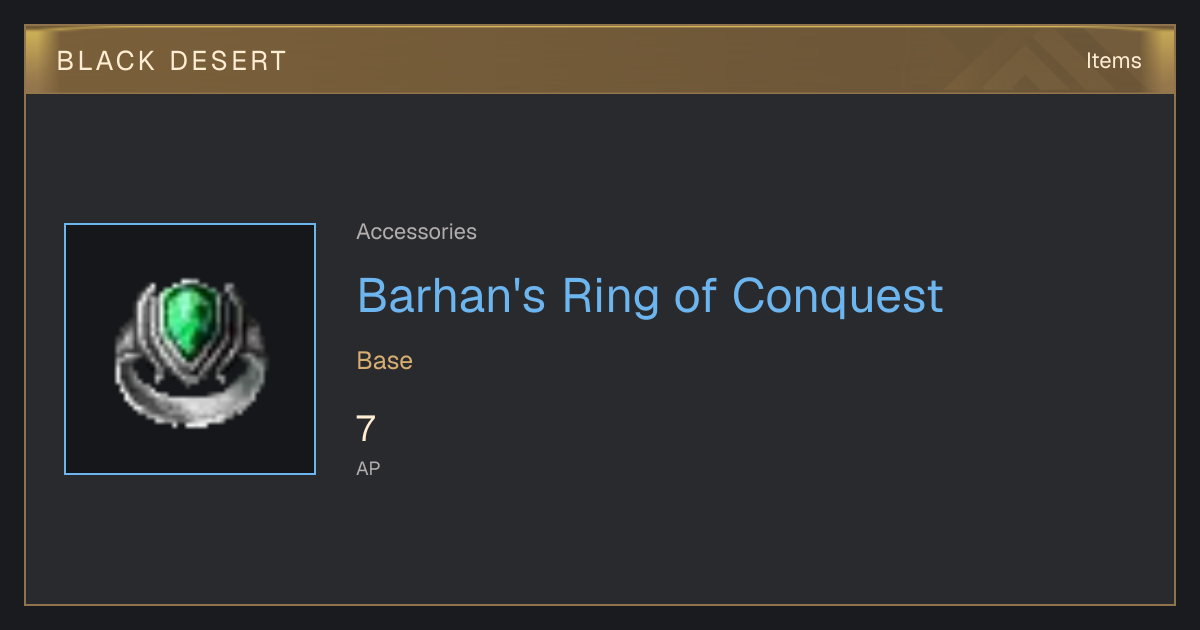Click the AP value number 7

[366, 429]
